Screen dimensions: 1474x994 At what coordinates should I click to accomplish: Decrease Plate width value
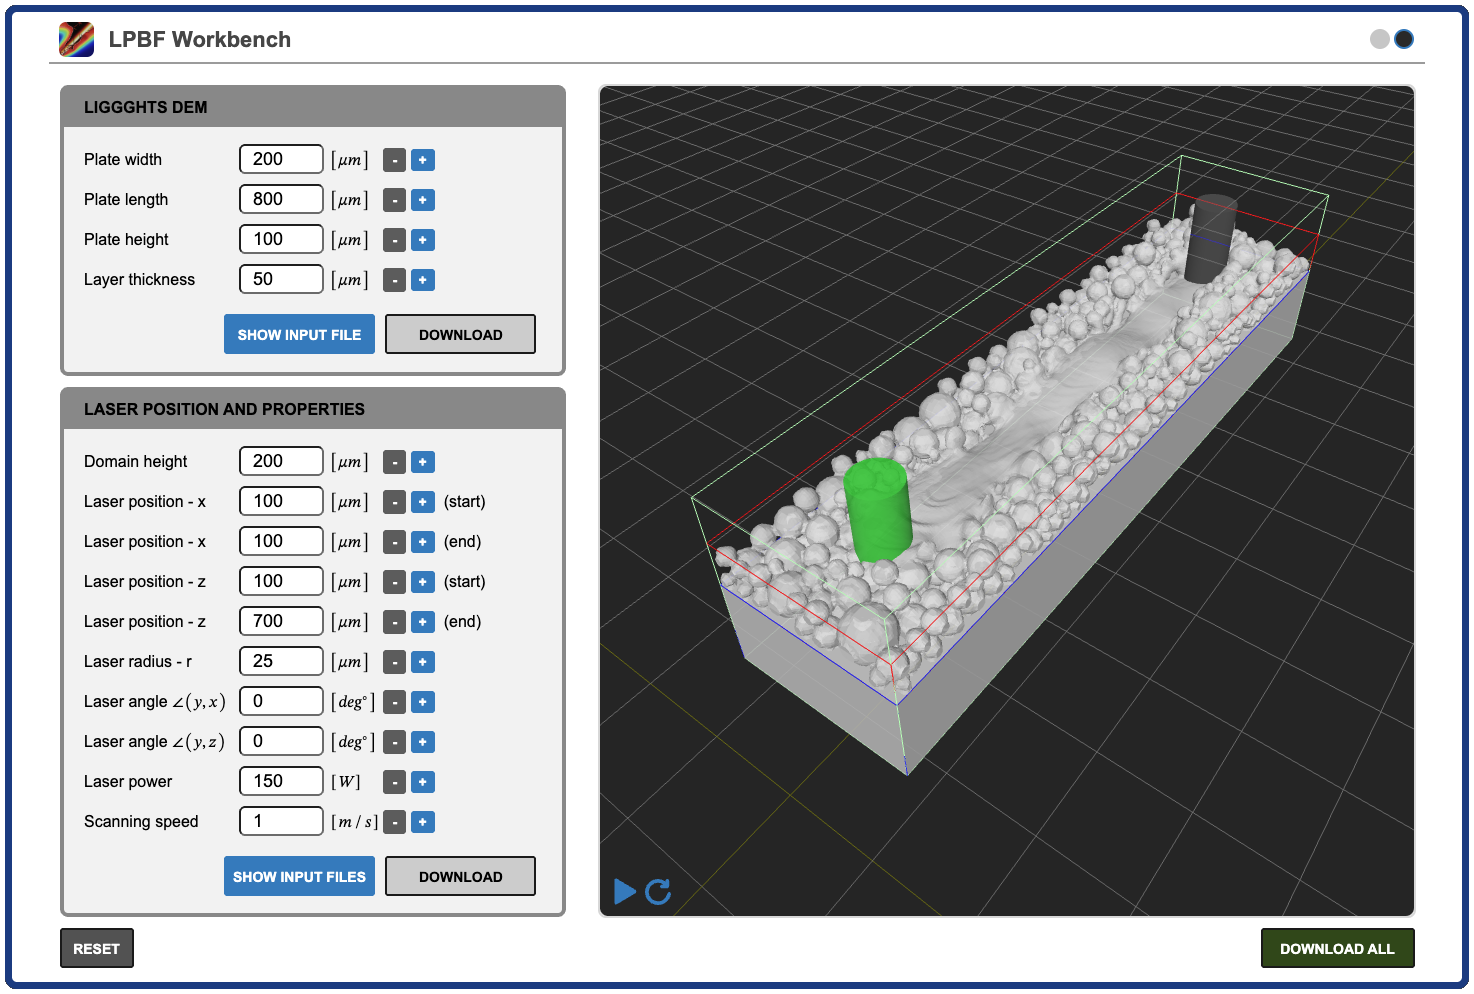pos(395,160)
